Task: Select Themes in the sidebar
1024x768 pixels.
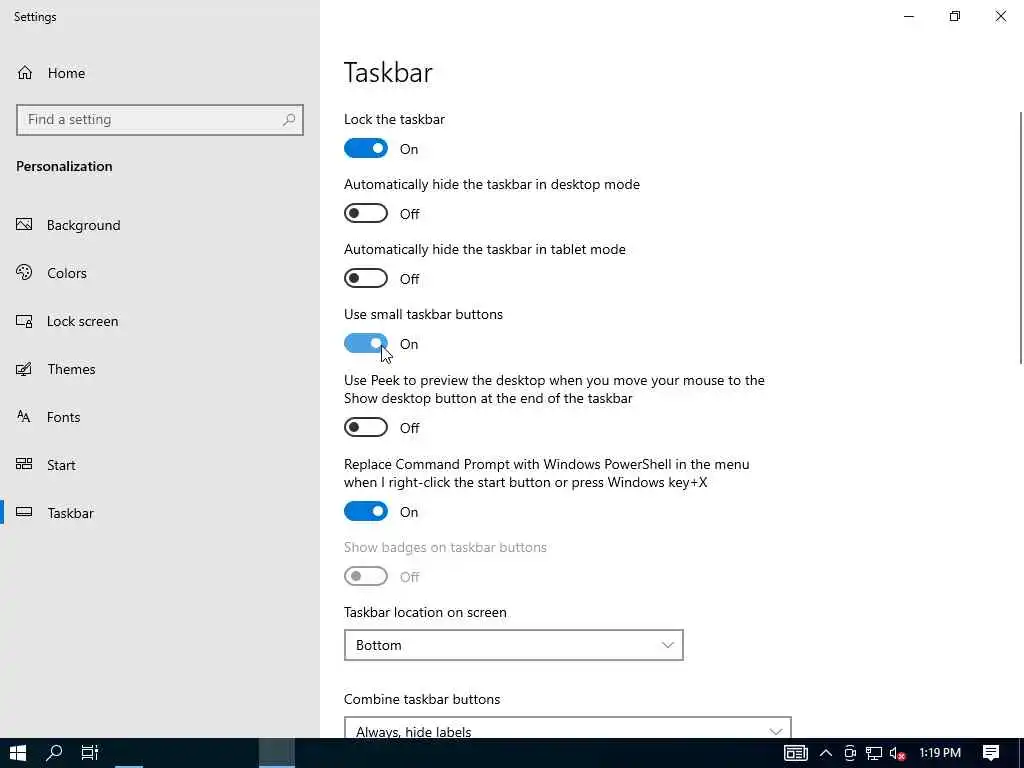Action: tap(159, 369)
